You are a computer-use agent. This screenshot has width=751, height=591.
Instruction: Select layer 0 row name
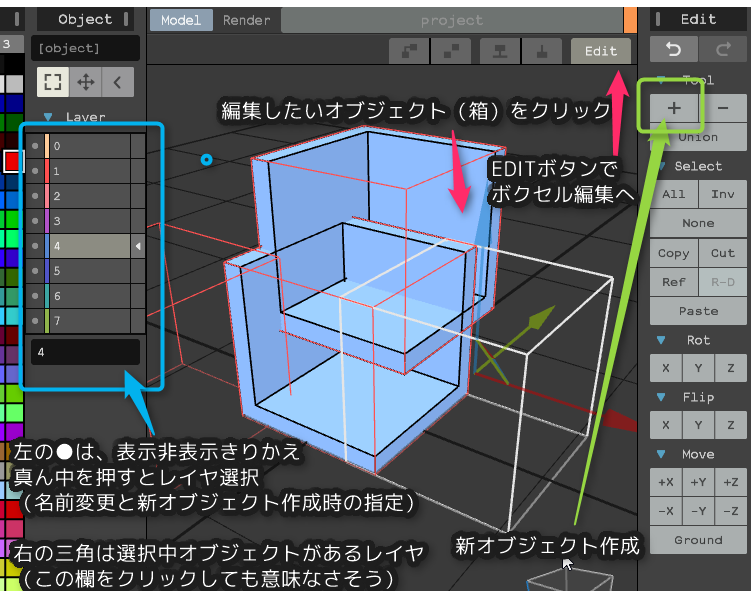click(x=90, y=146)
